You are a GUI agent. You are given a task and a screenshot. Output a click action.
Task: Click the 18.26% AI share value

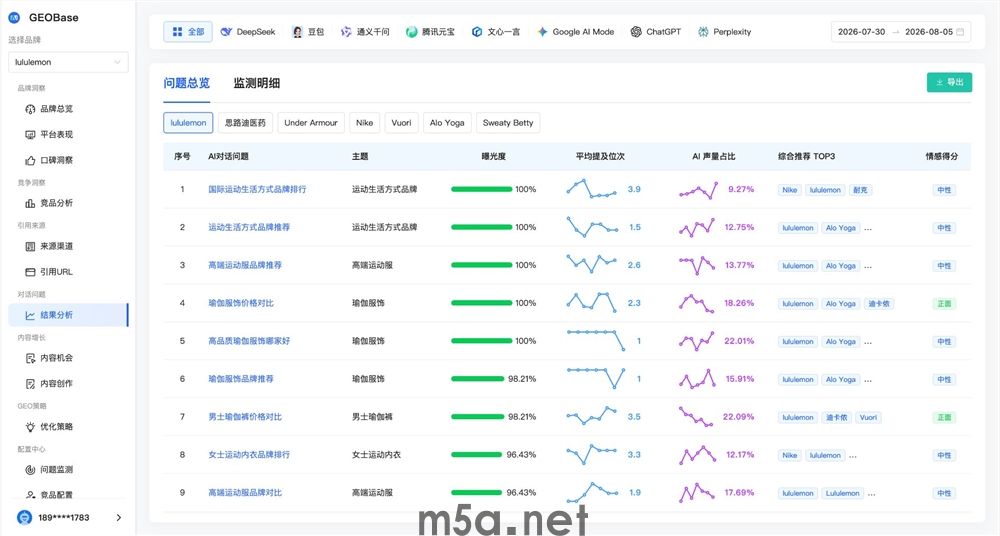[739, 303]
